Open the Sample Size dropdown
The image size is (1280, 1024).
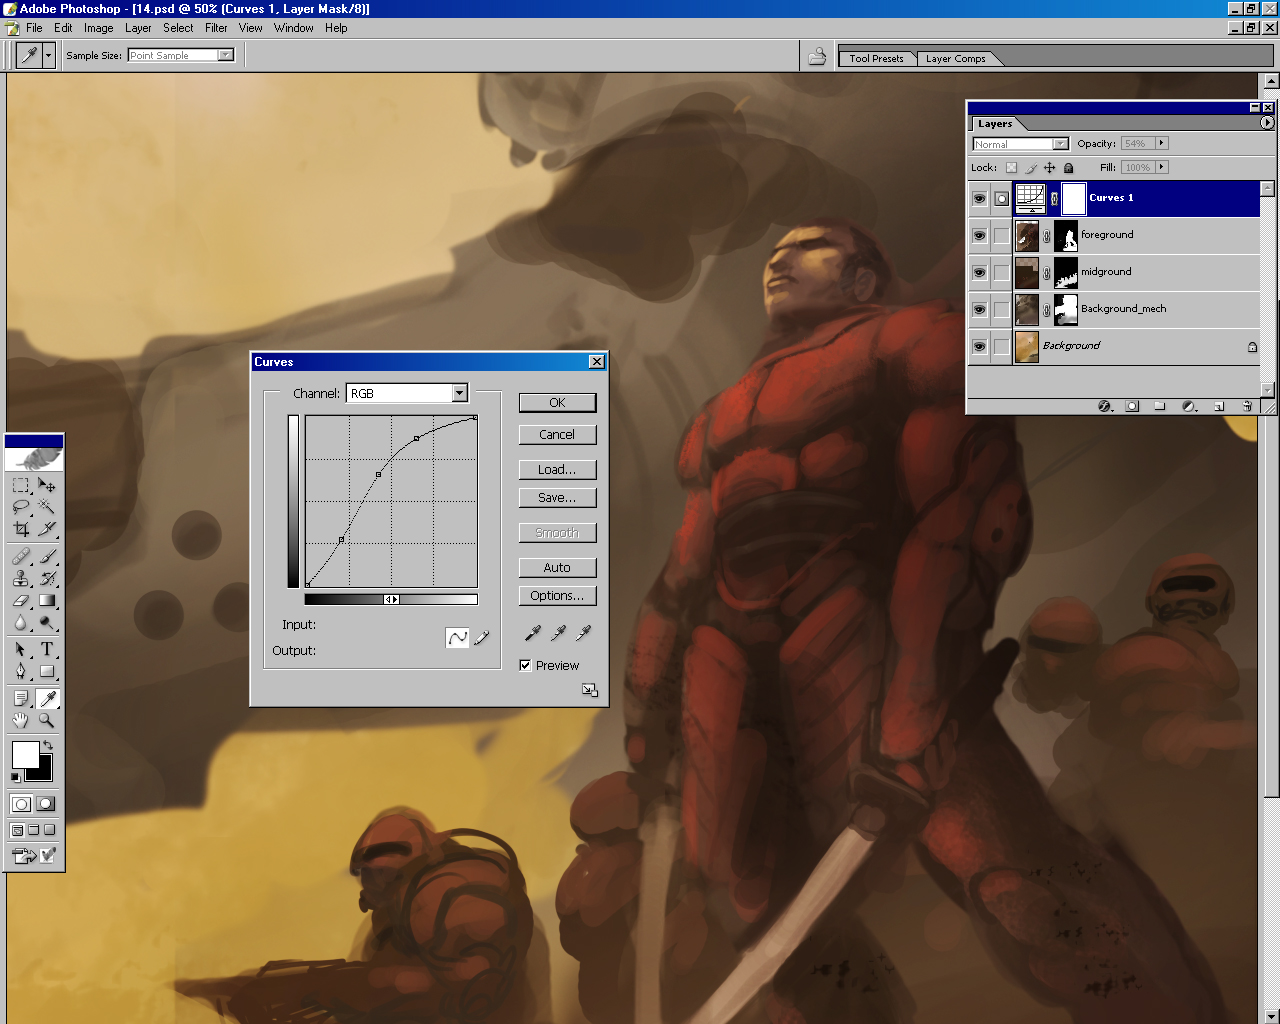pos(225,55)
